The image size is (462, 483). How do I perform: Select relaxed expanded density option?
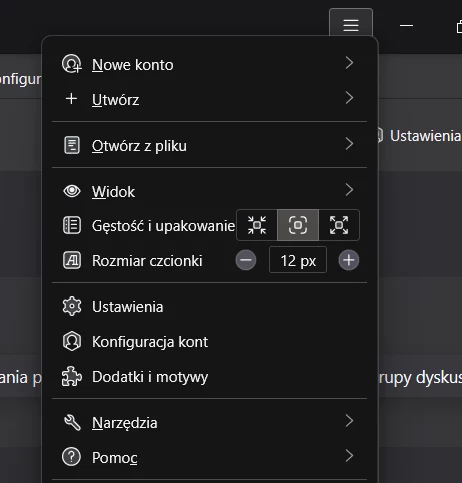pyautogui.click(x=339, y=225)
